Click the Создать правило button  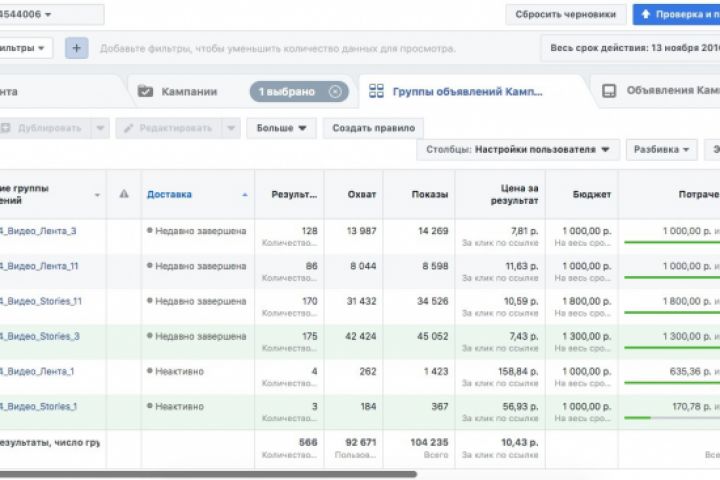(373, 128)
